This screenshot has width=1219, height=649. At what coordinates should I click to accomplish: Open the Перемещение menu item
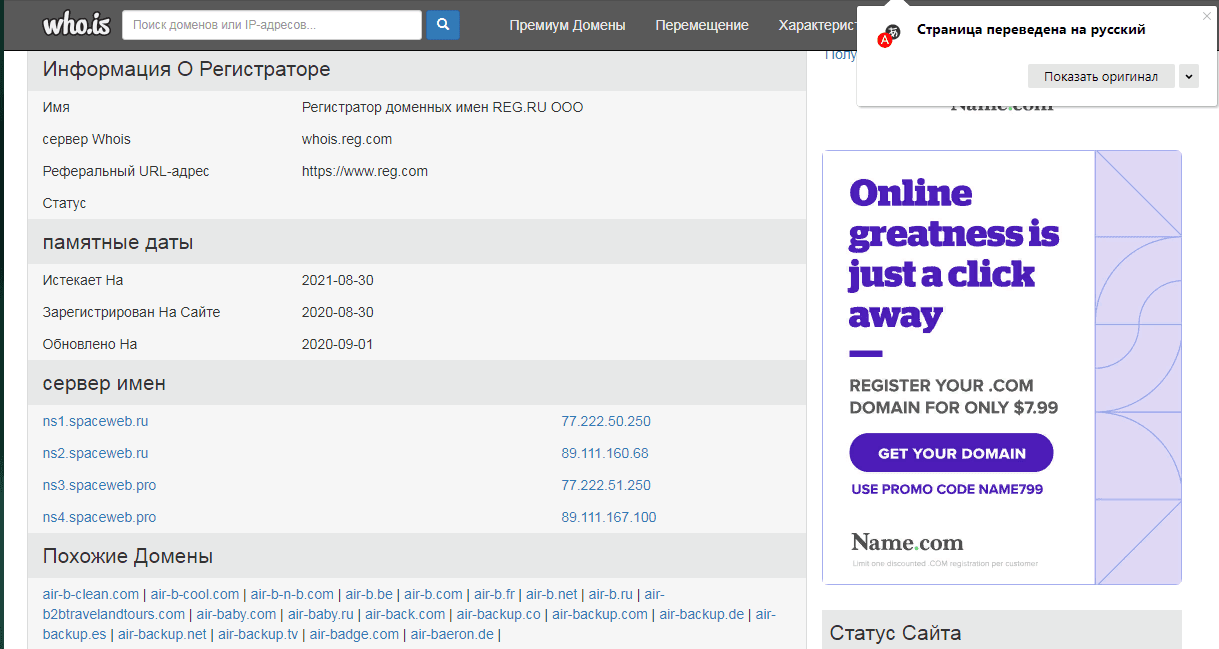pos(702,25)
